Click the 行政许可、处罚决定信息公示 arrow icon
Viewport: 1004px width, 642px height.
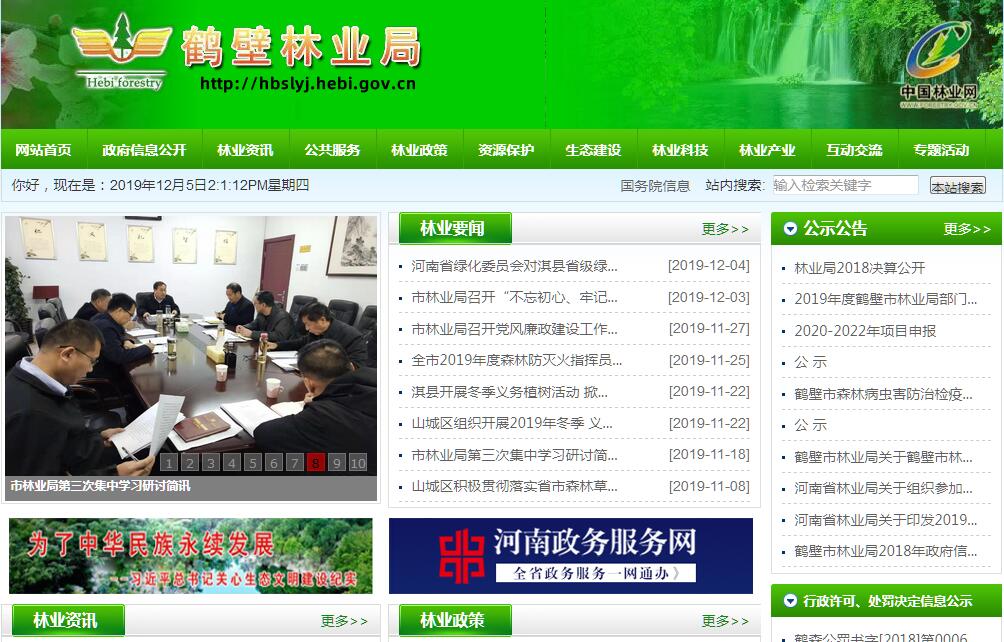790,600
